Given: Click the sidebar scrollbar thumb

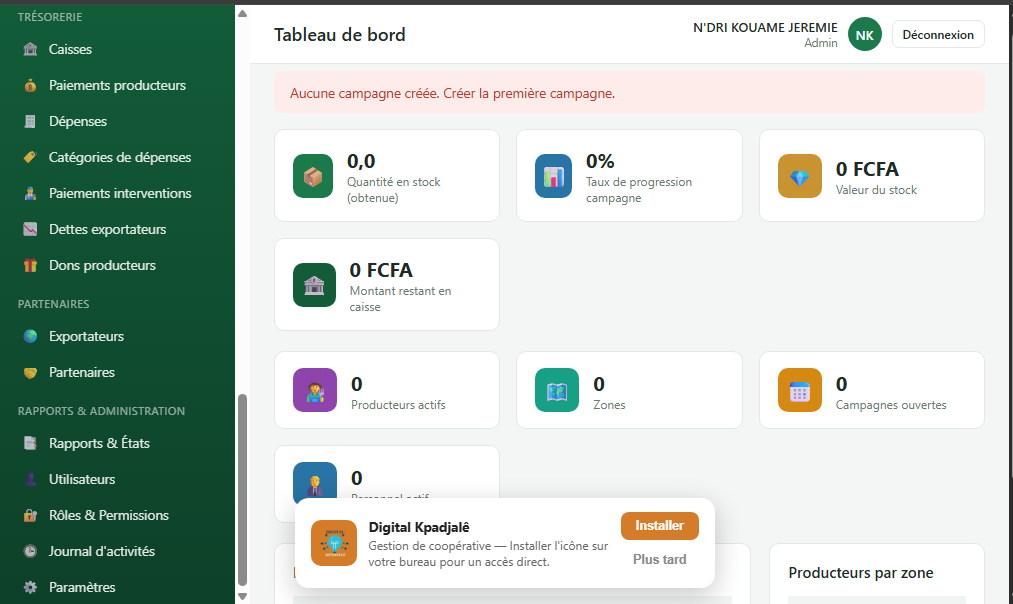Looking at the screenshot, I should 242,489.
